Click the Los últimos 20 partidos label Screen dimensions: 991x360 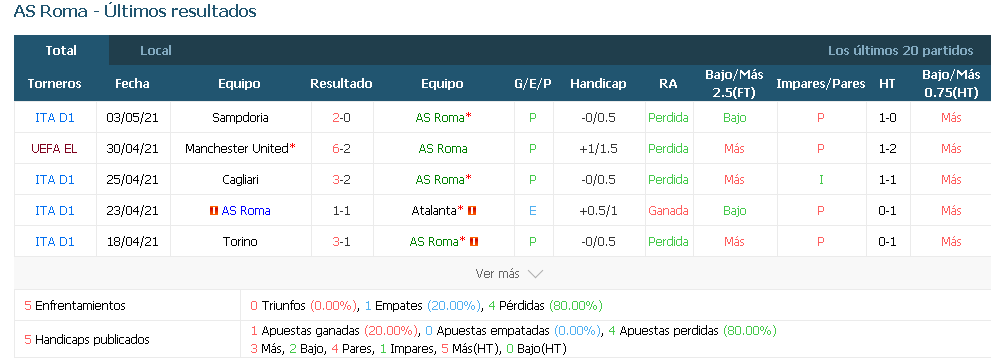pyautogui.click(x=901, y=51)
